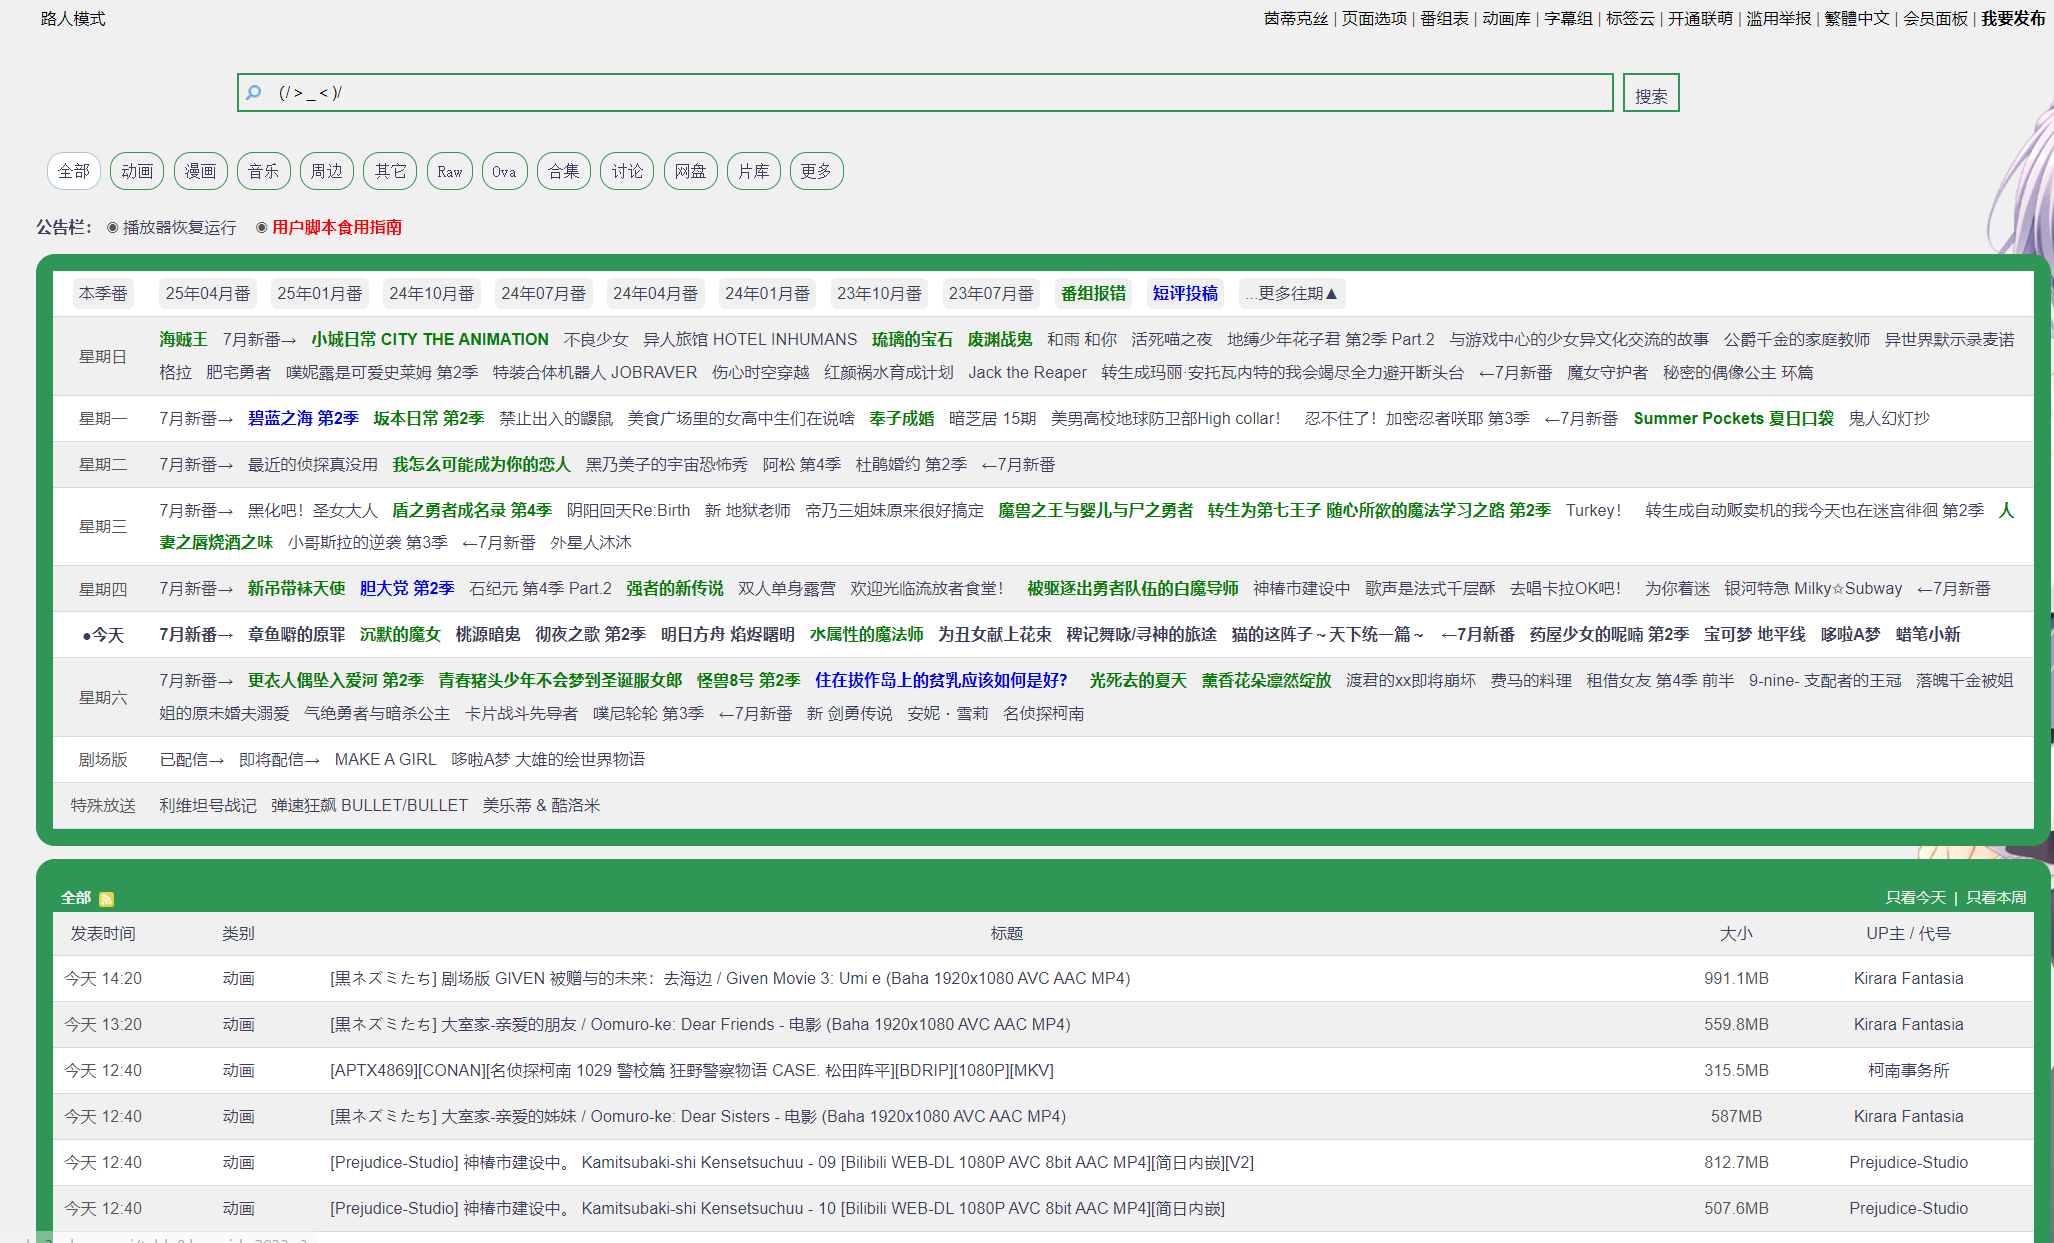Select the 动画 category tab

click(x=137, y=171)
